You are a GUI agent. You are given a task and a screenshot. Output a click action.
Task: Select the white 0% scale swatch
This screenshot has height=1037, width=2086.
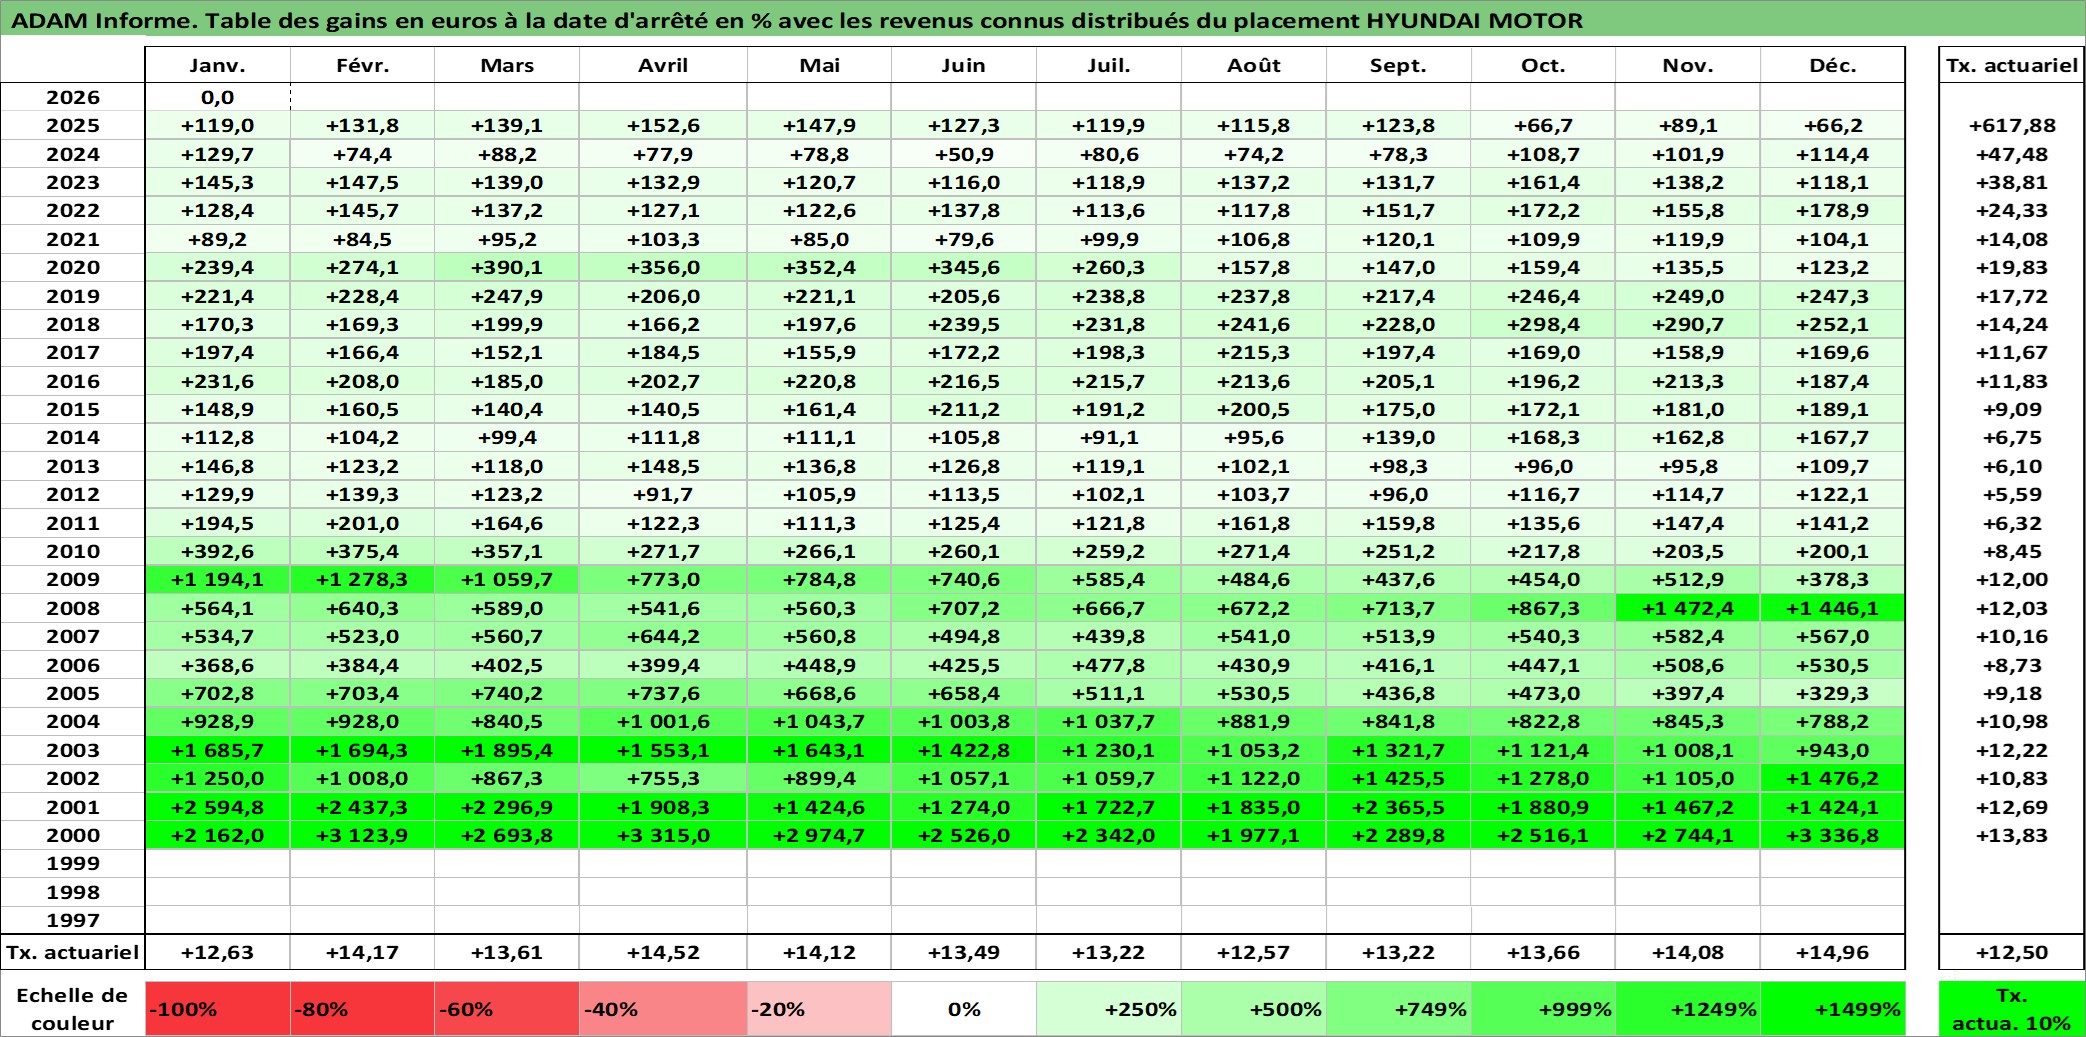tap(963, 1008)
